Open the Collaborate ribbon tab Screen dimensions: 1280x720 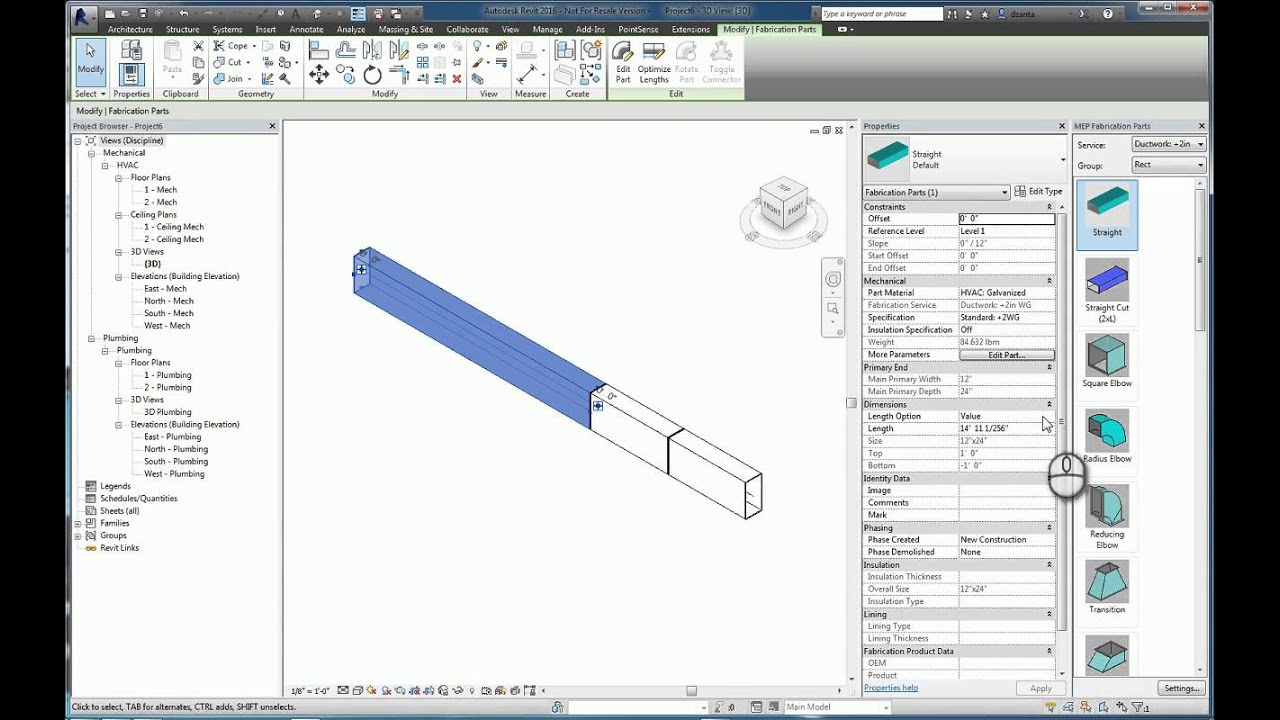coord(467,29)
